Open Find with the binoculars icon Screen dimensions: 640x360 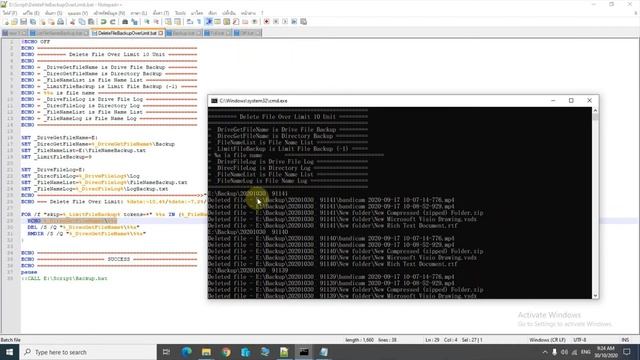point(125,22)
